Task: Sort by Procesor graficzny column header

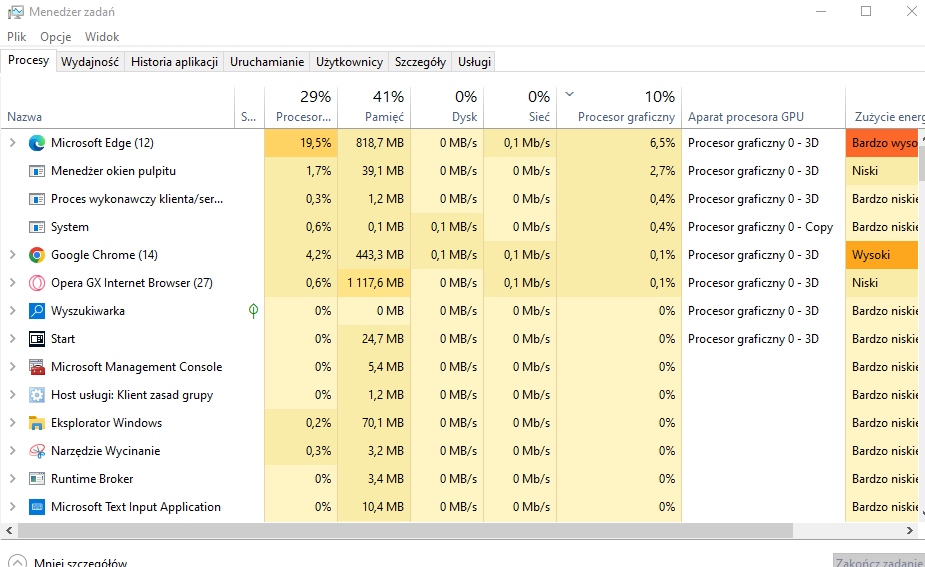Action: coord(619,107)
